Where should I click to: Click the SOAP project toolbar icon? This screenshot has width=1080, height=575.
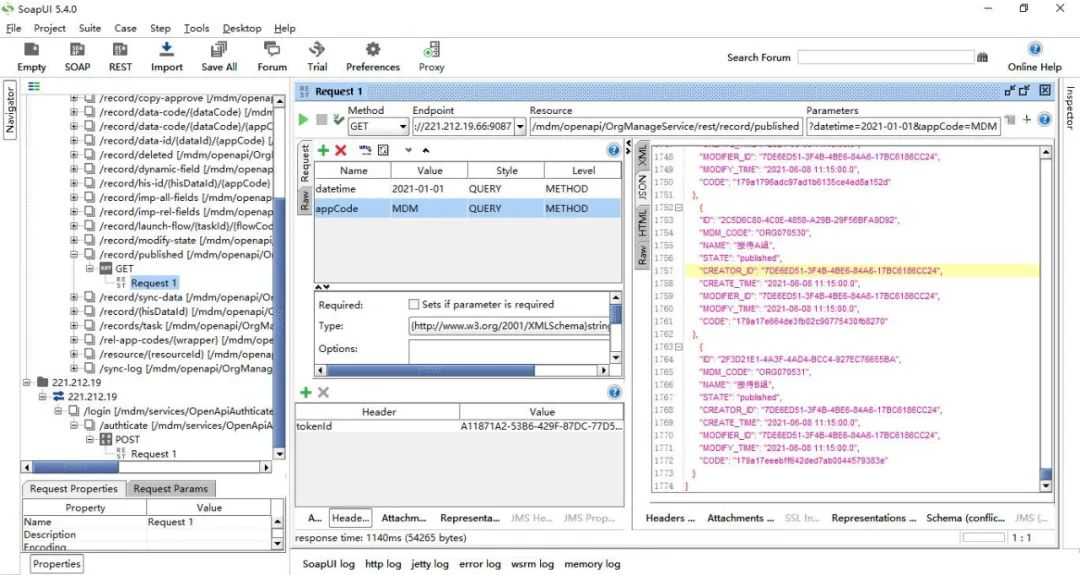click(77, 56)
